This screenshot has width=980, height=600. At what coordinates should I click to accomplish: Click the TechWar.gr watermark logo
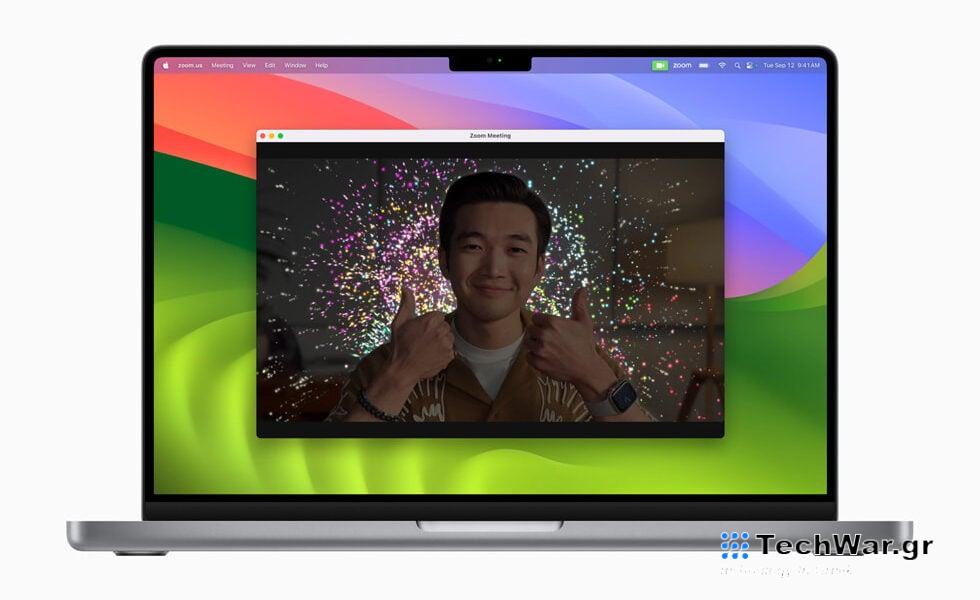(826, 546)
